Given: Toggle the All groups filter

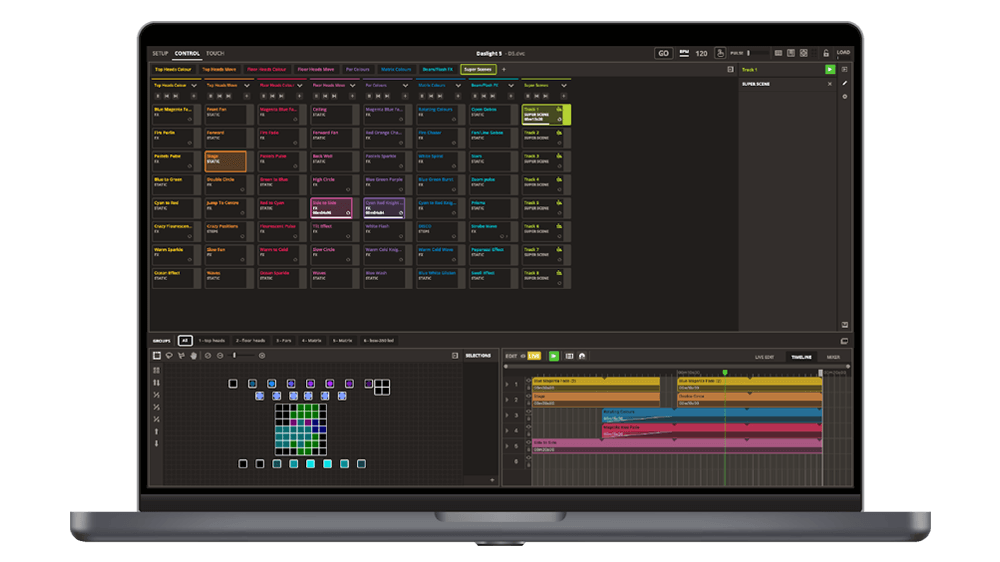Looking at the screenshot, I should click(184, 340).
